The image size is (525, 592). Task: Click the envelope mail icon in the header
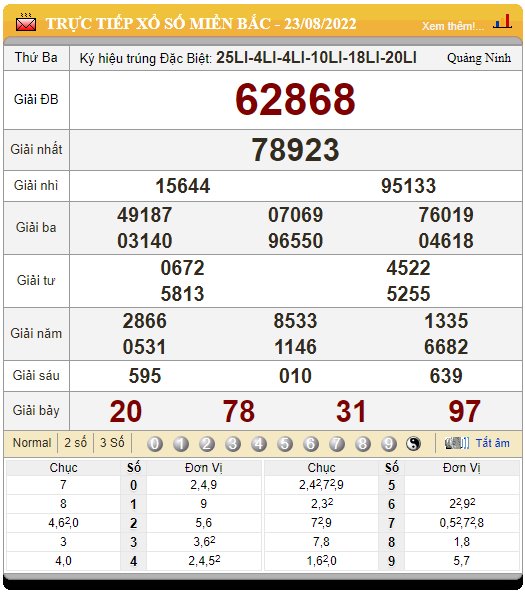pyautogui.click(x=26, y=22)
